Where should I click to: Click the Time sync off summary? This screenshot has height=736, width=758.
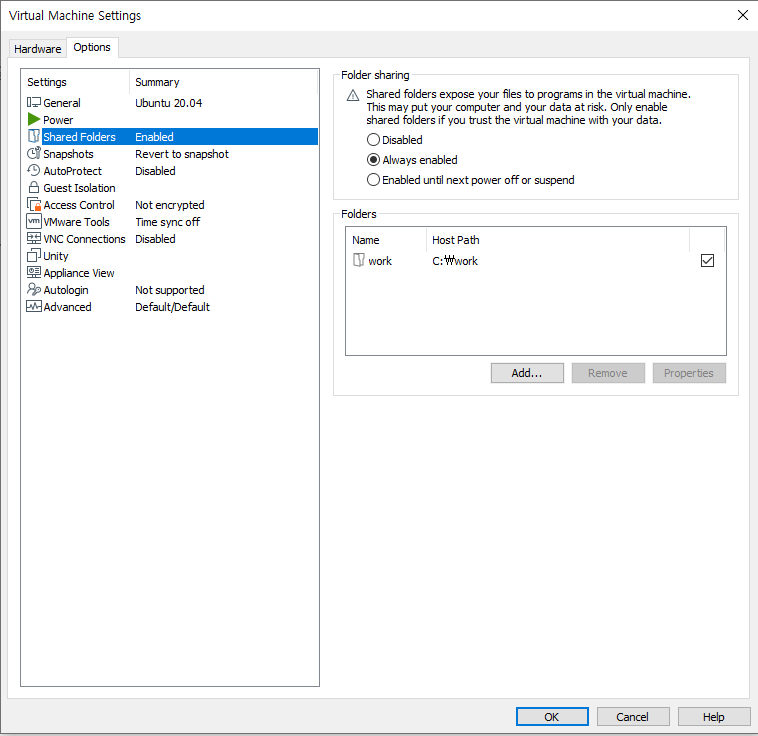[x=168, y=222]
